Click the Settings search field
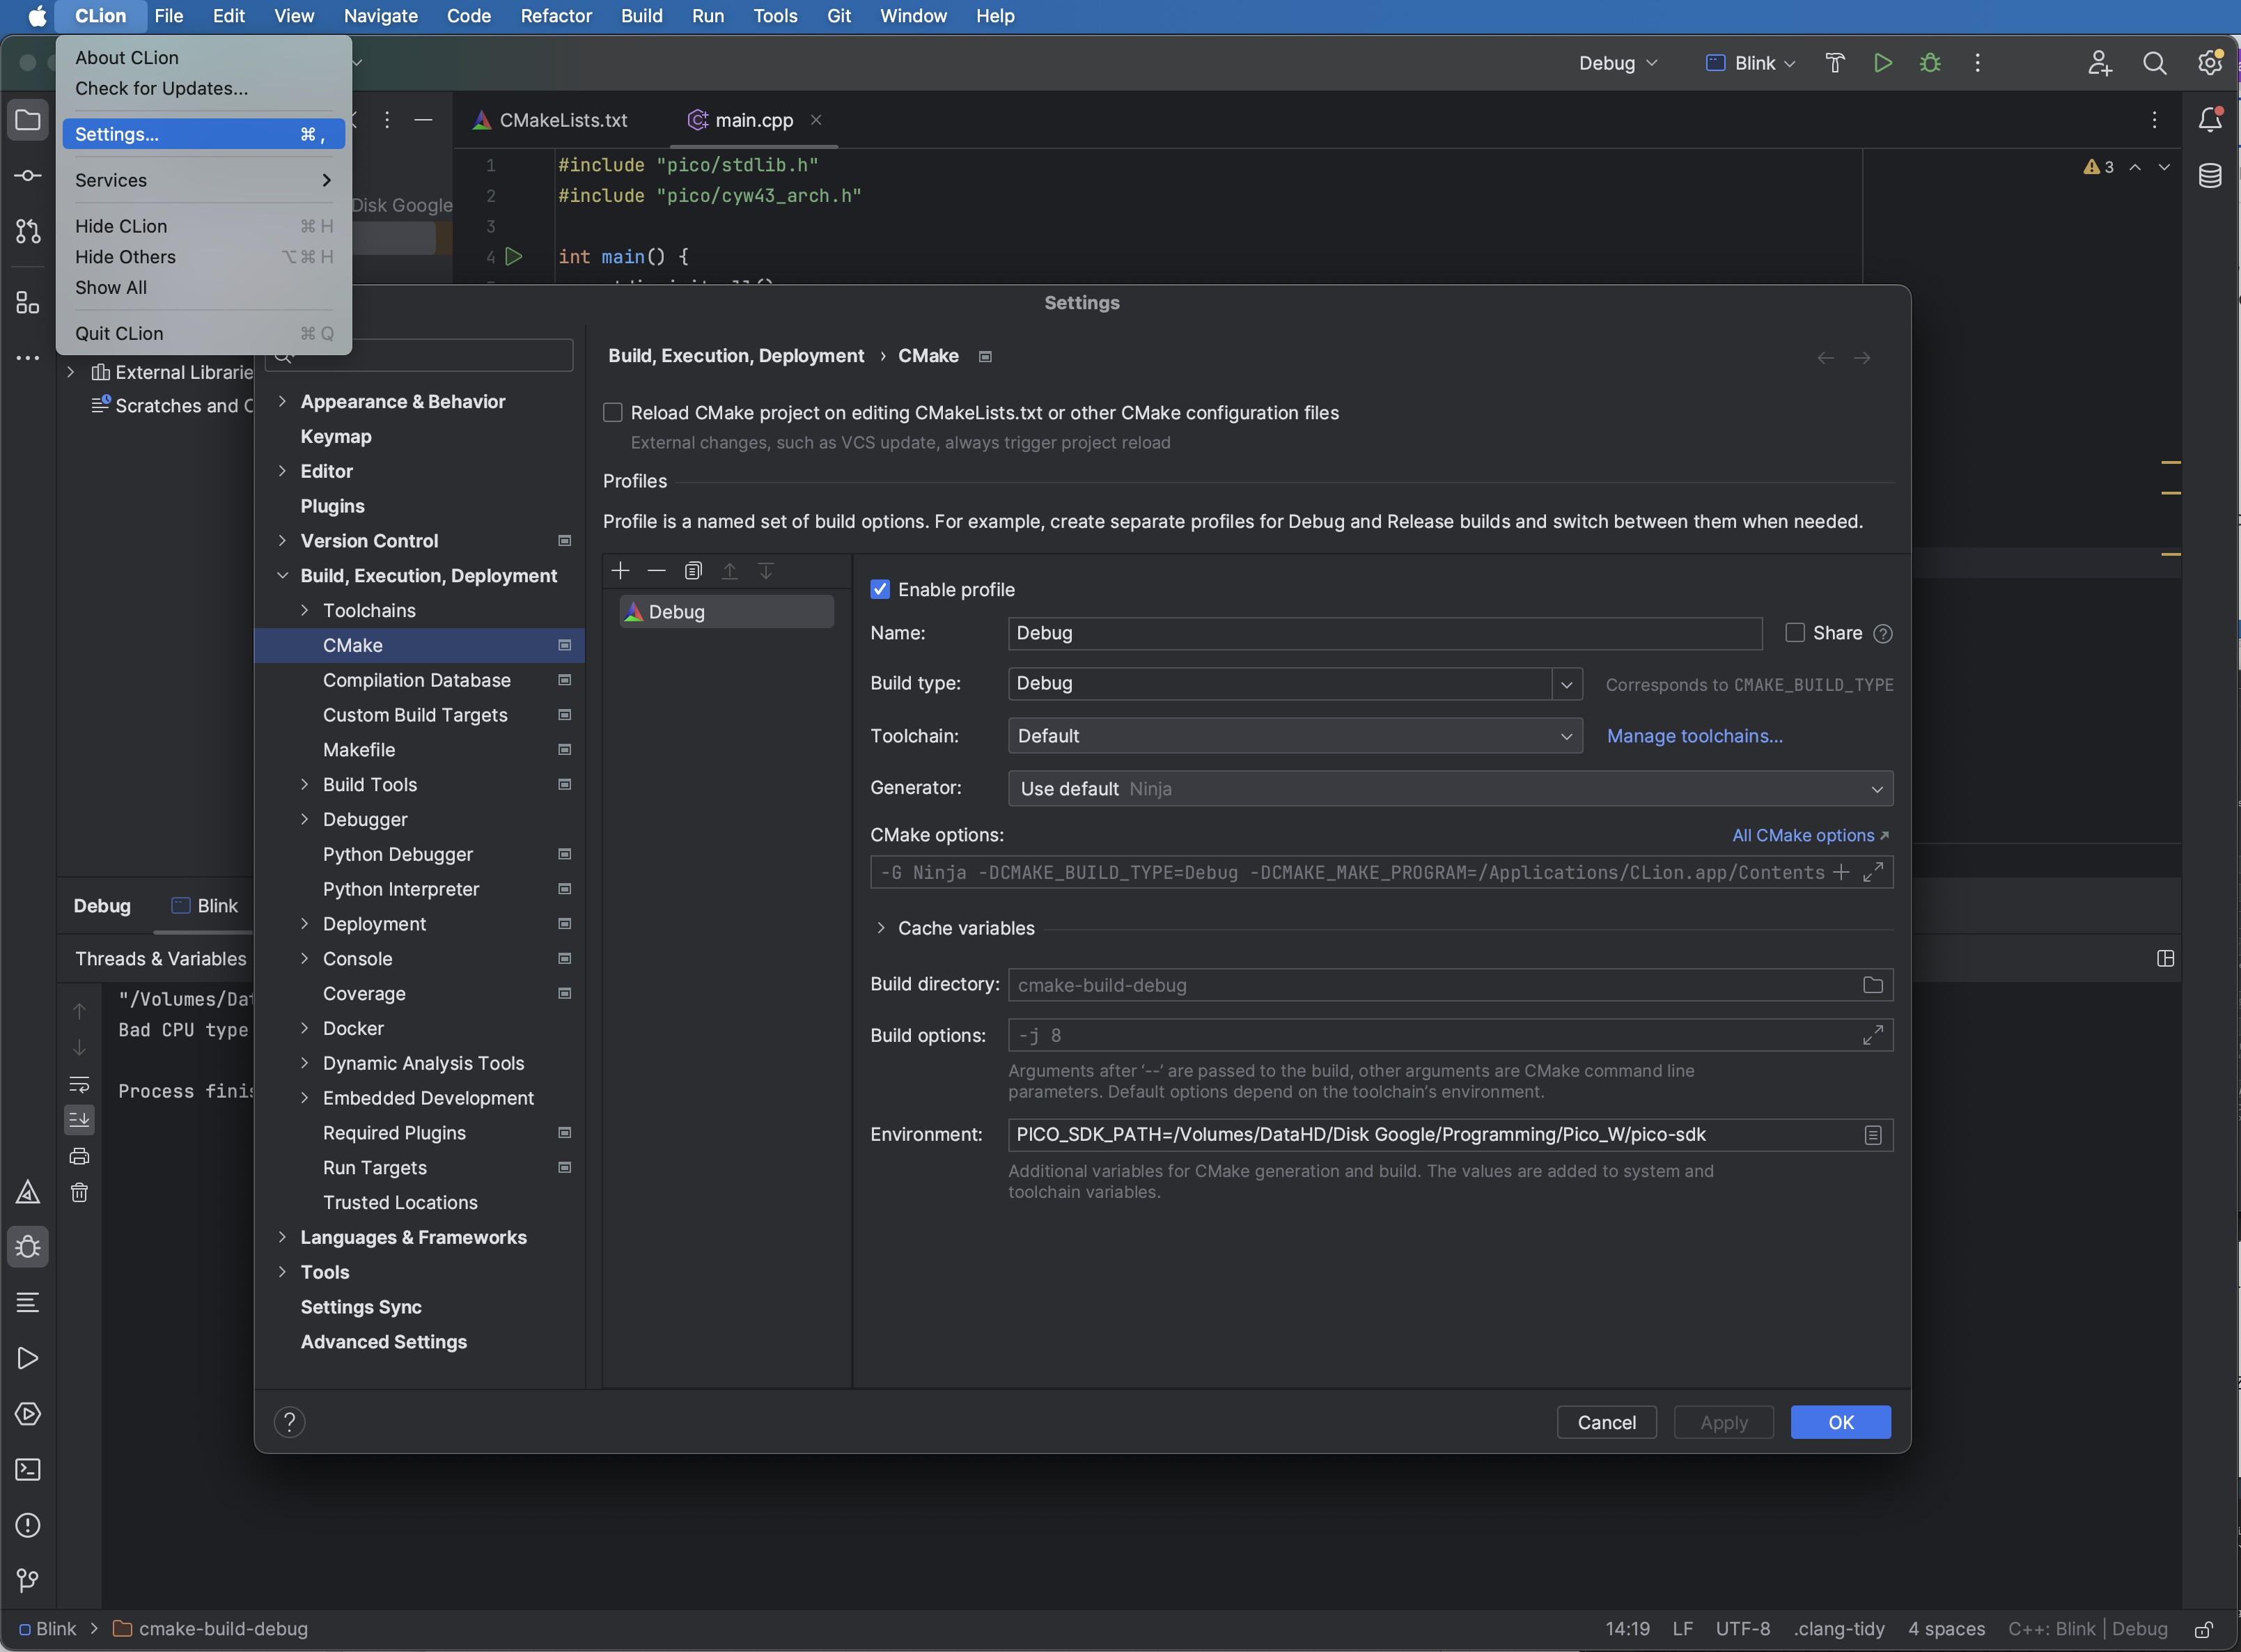 pos(420,355)
